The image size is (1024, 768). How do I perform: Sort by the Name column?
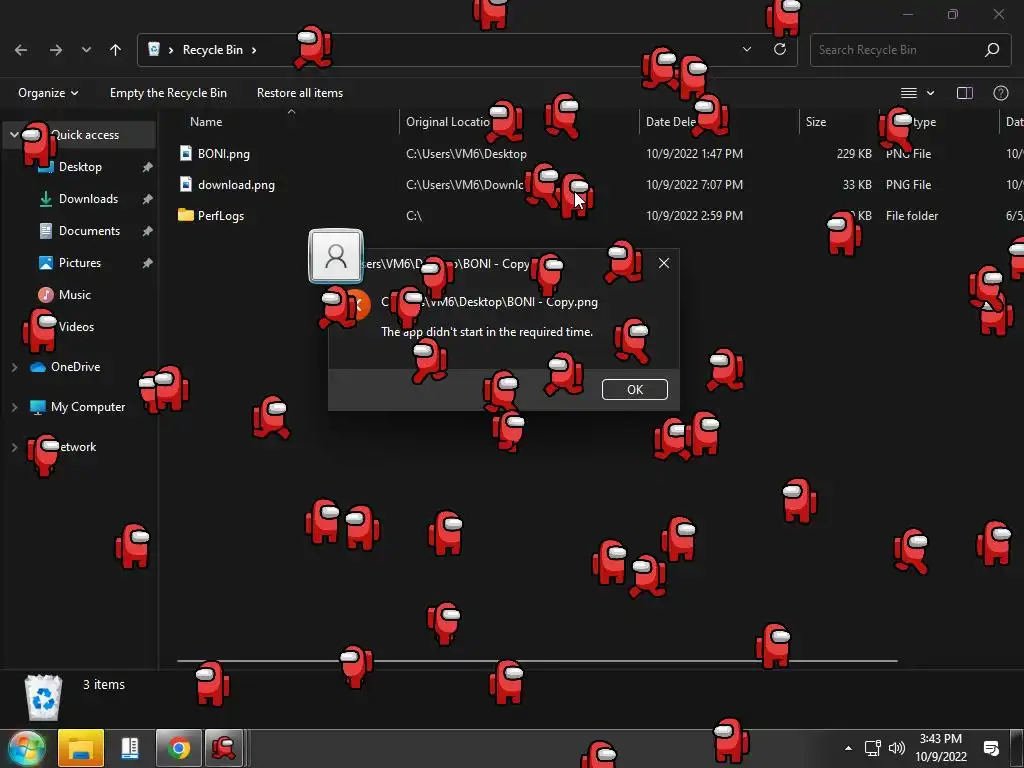[x=206, y=122]
